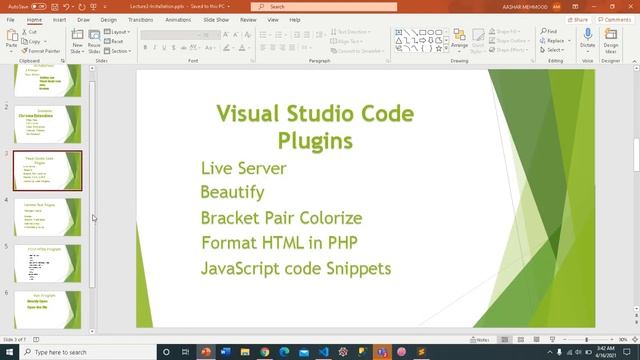Toggle the ribbon display options icon
The image size is (640, 360).
pyautogui.click(x=575, y=7)
